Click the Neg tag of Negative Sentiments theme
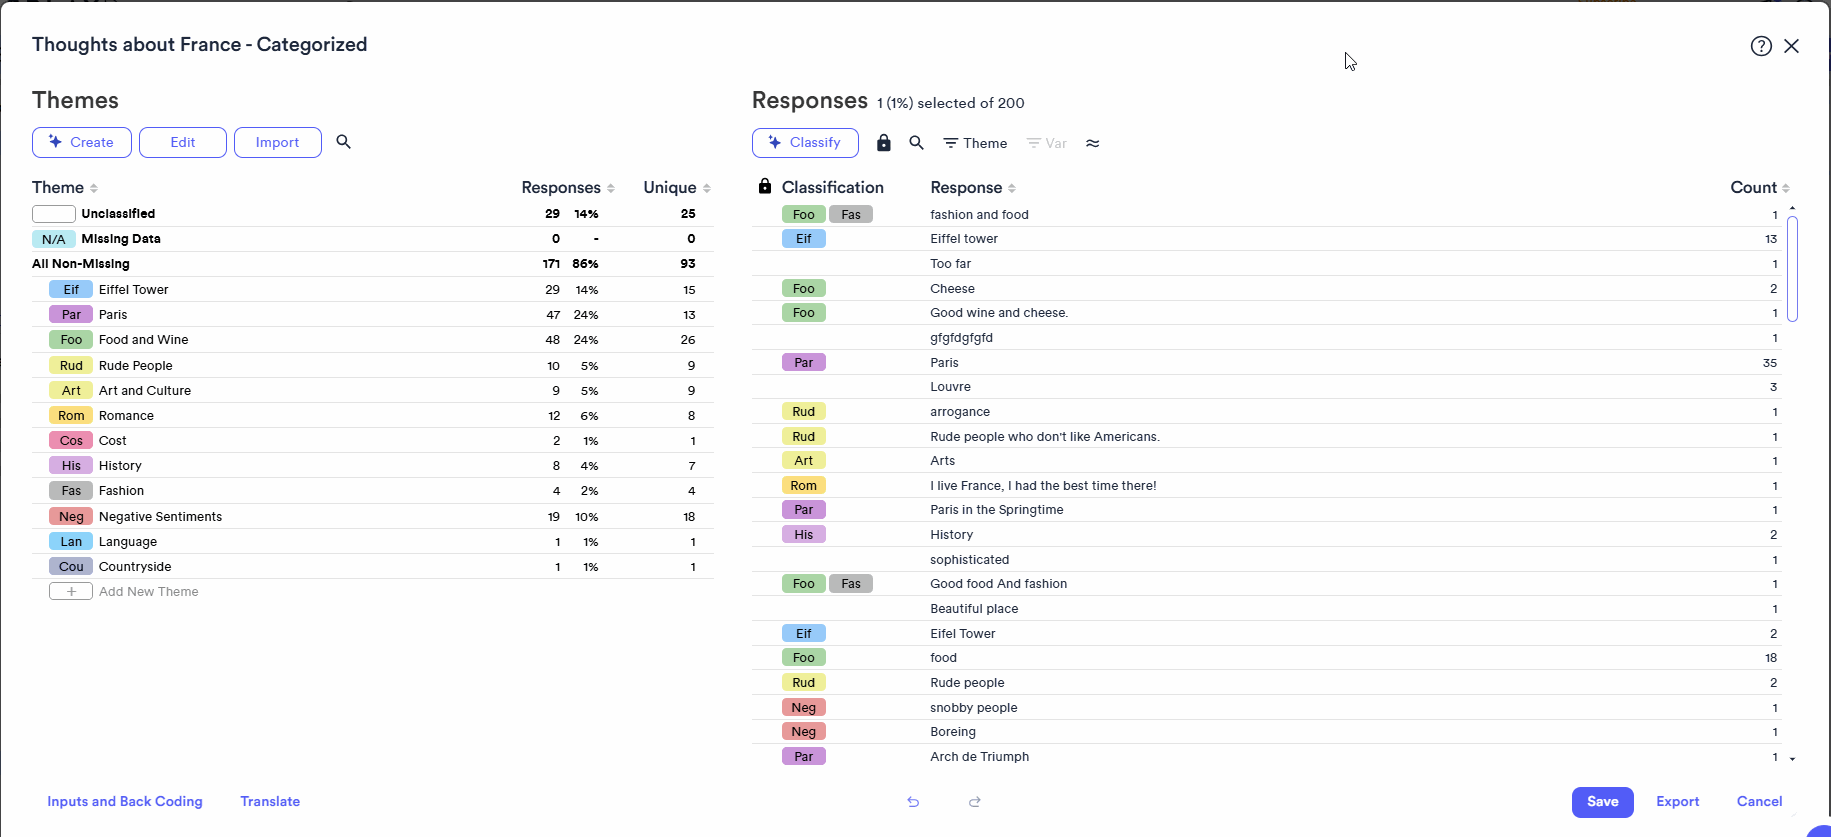Viewport: 1831px width, 837px height. pyautogui.click(x=71, y=517)
